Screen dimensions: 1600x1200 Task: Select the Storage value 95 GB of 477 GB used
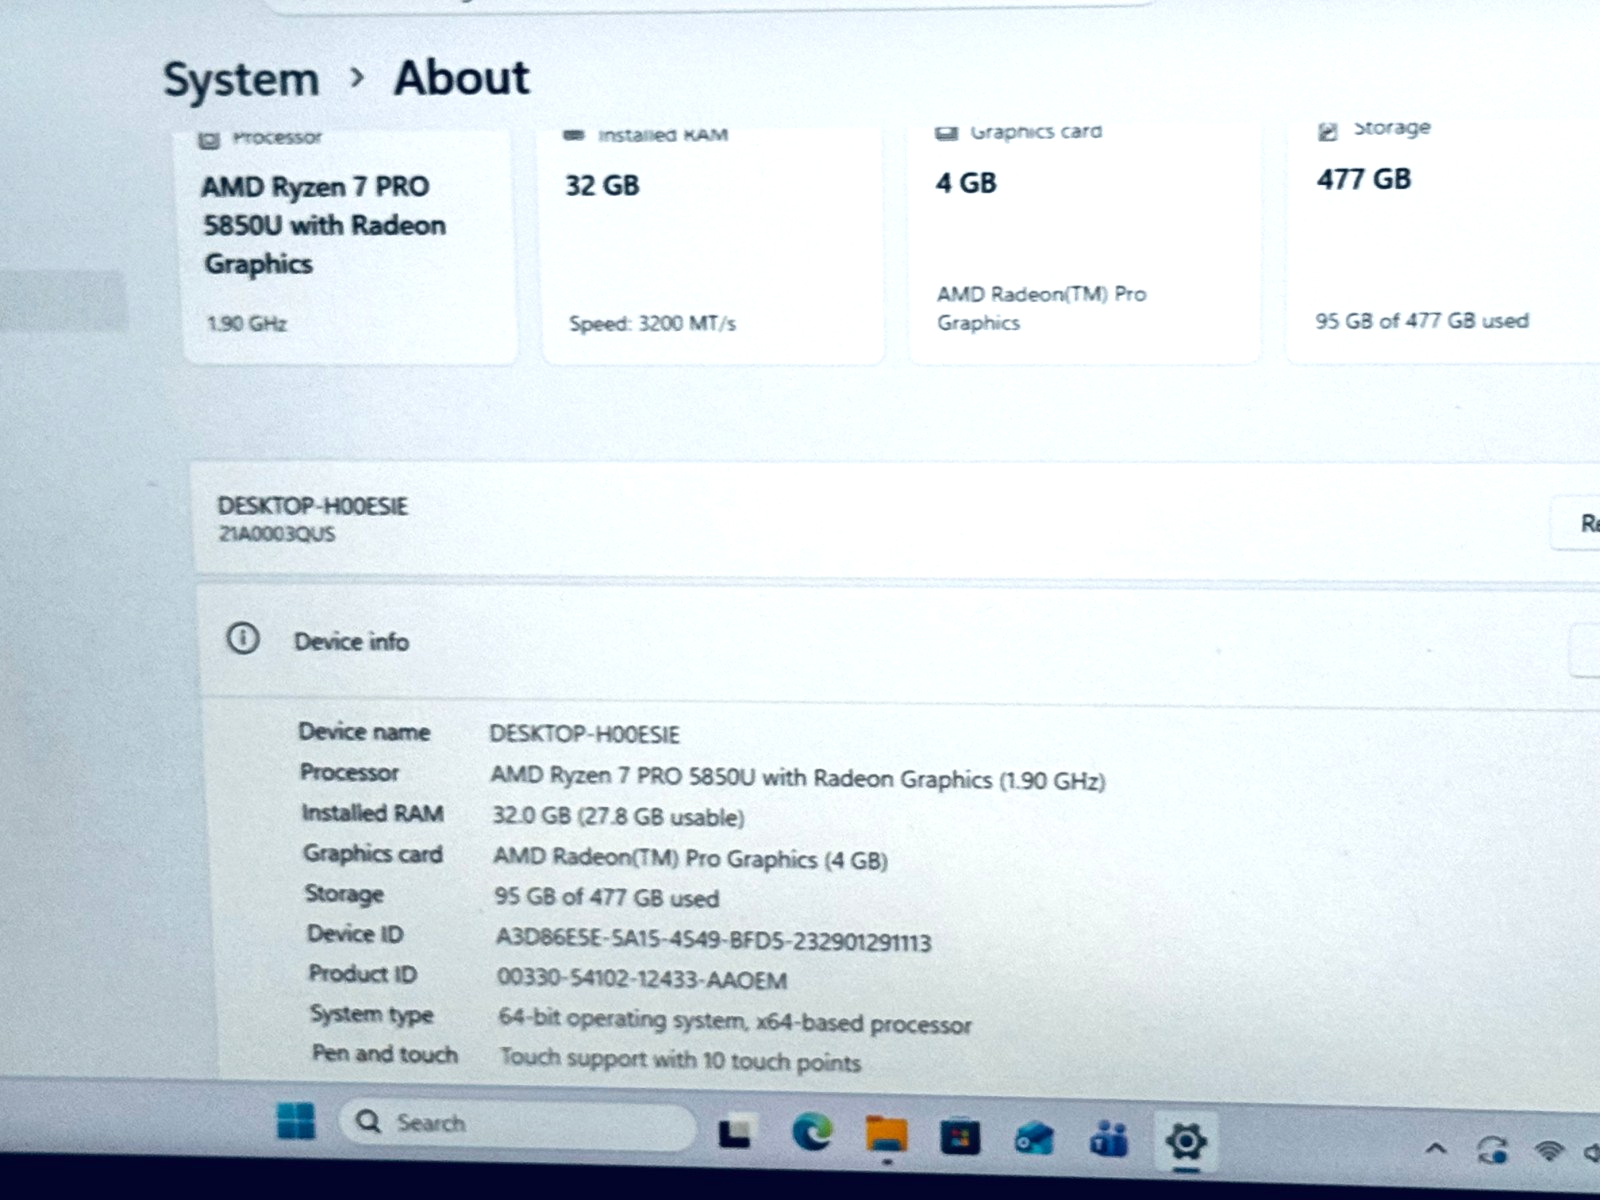click(607, 897)
